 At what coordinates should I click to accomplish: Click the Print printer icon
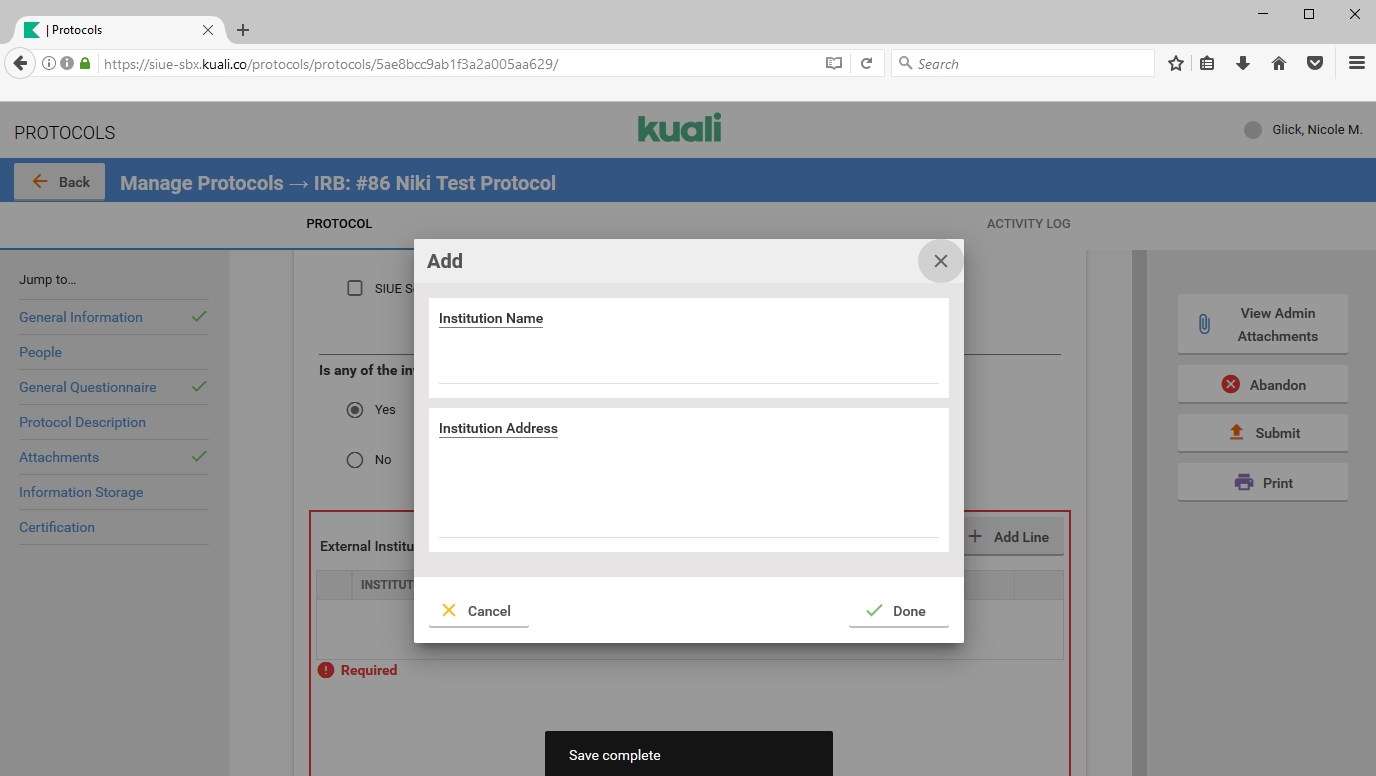pos(1243,483)
